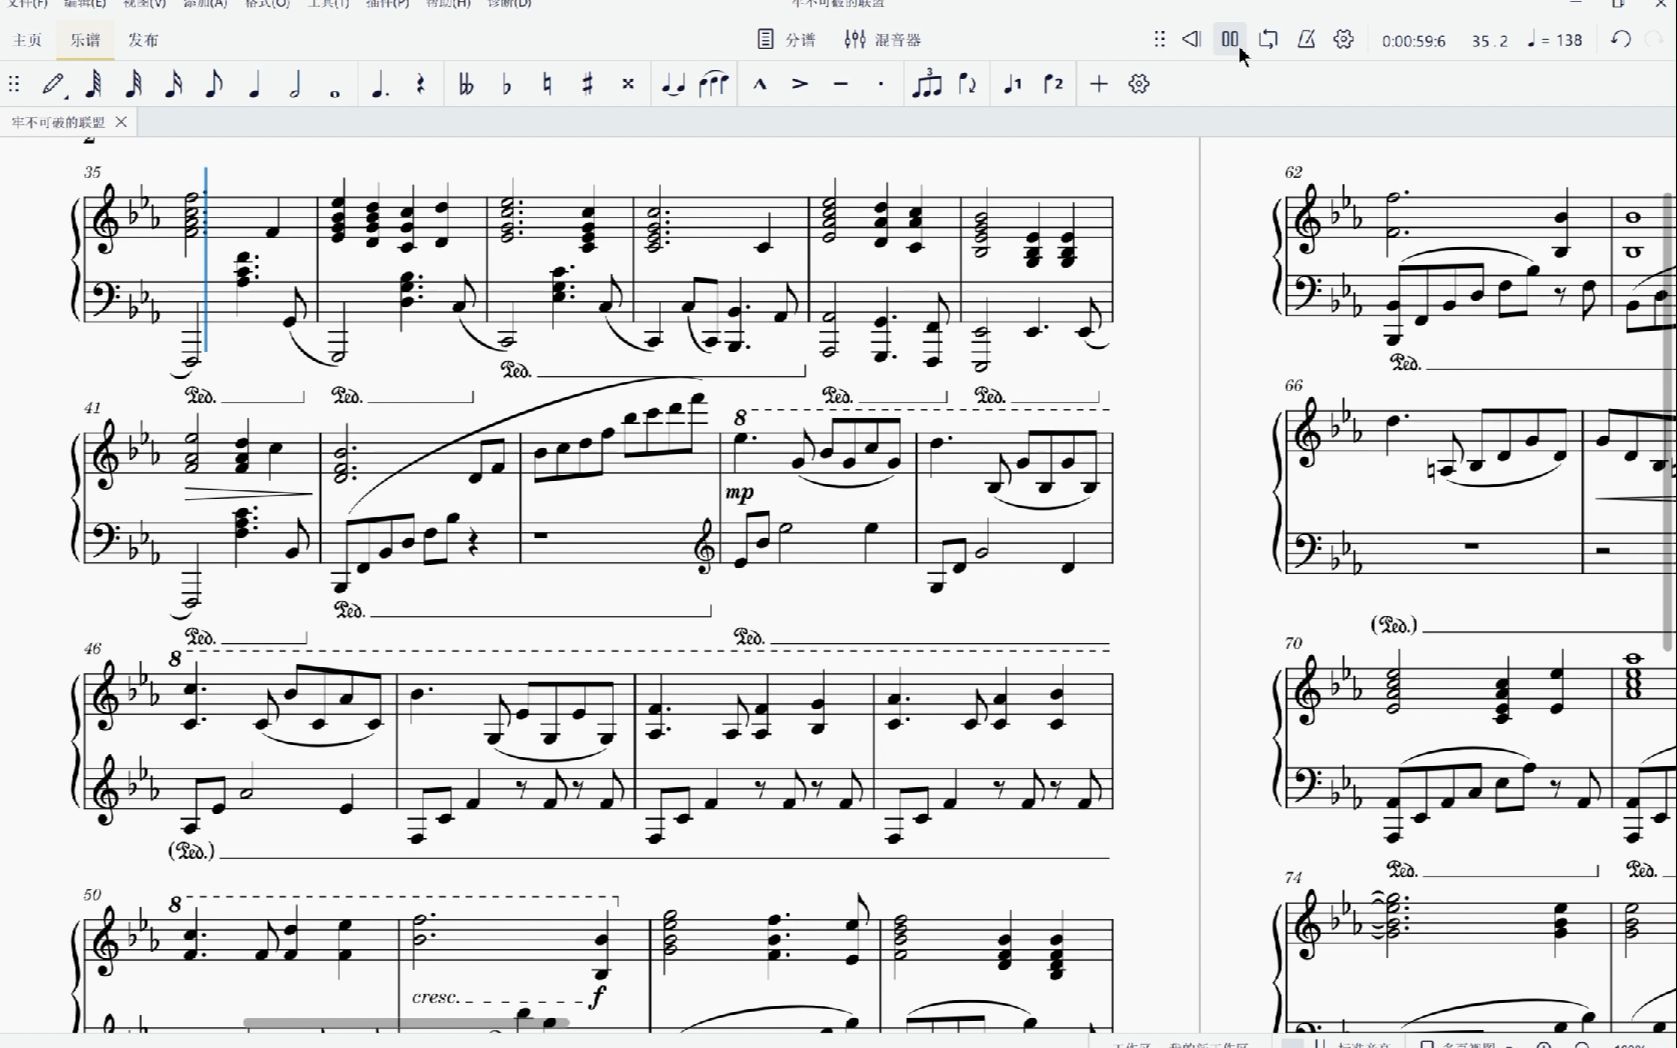The width and height of the screenshot is (1677, 1048).
Task: Apply the double flat accidental
Action: tap(466, 84)
